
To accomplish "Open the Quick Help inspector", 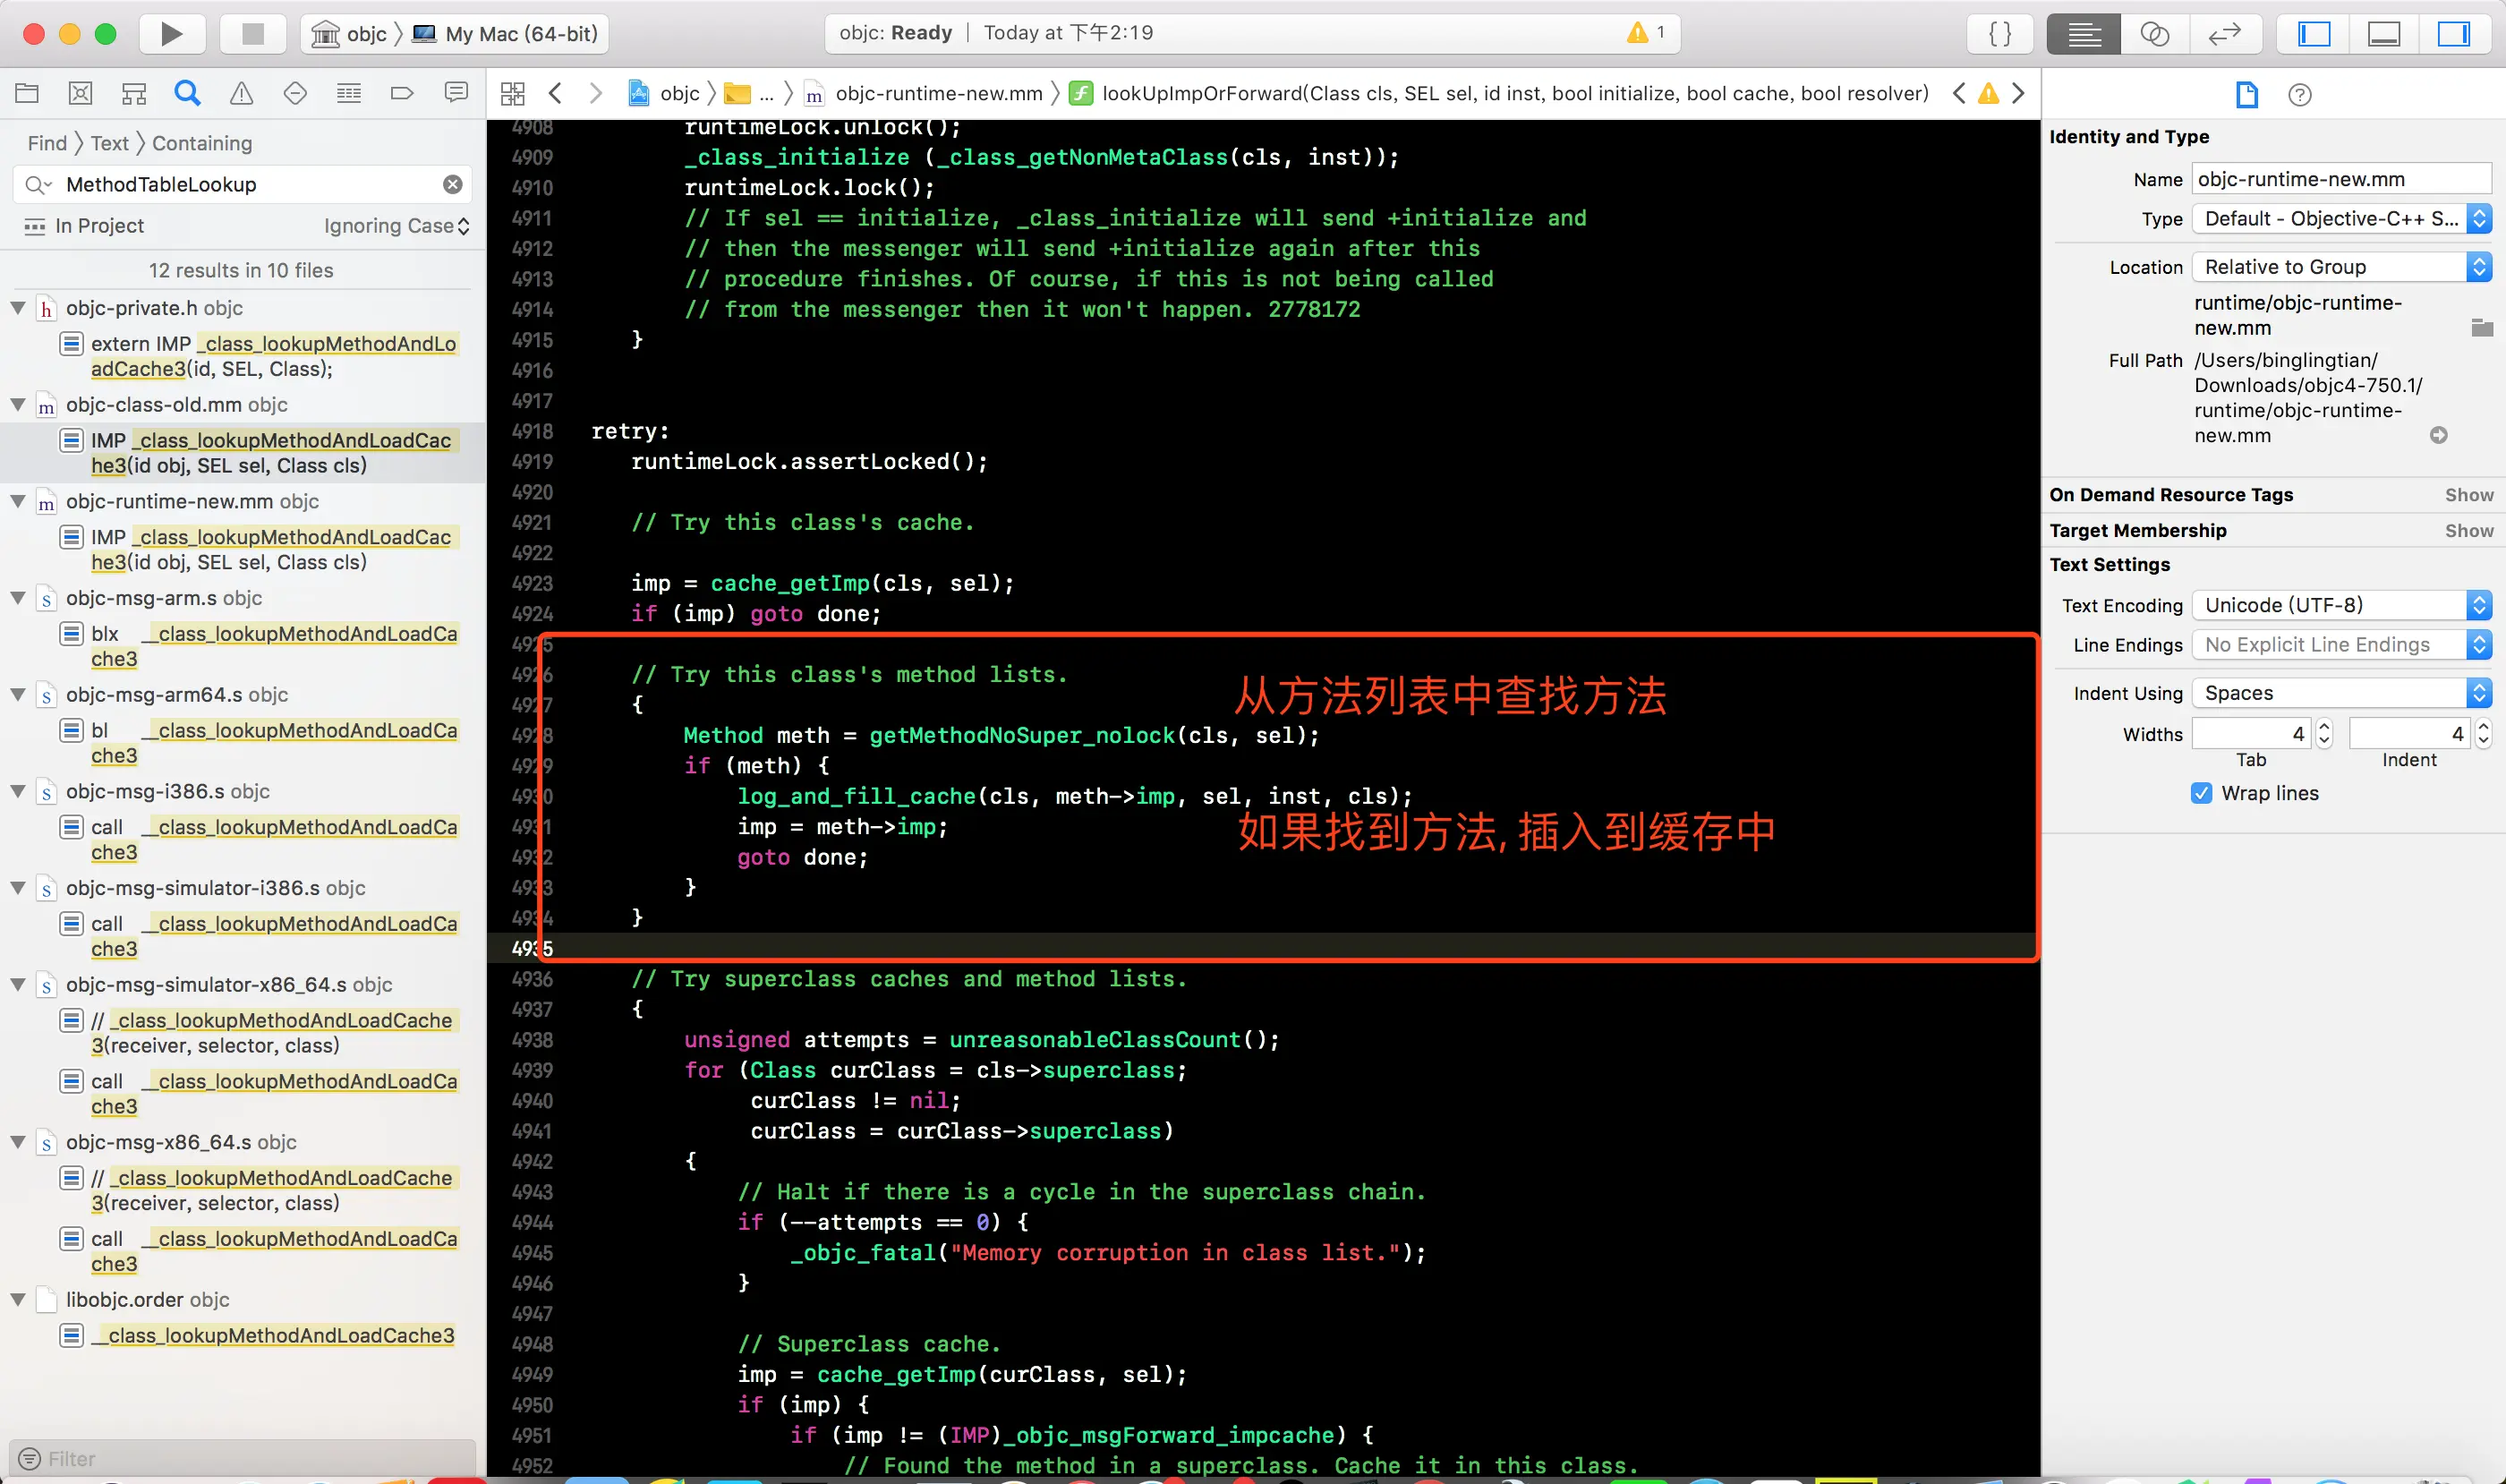I will [x=2299, y=95].
